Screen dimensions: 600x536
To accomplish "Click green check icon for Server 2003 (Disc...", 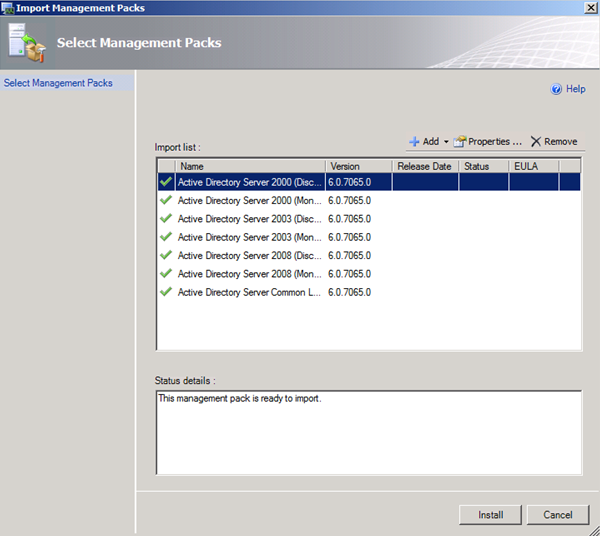I will pos(166,218).
